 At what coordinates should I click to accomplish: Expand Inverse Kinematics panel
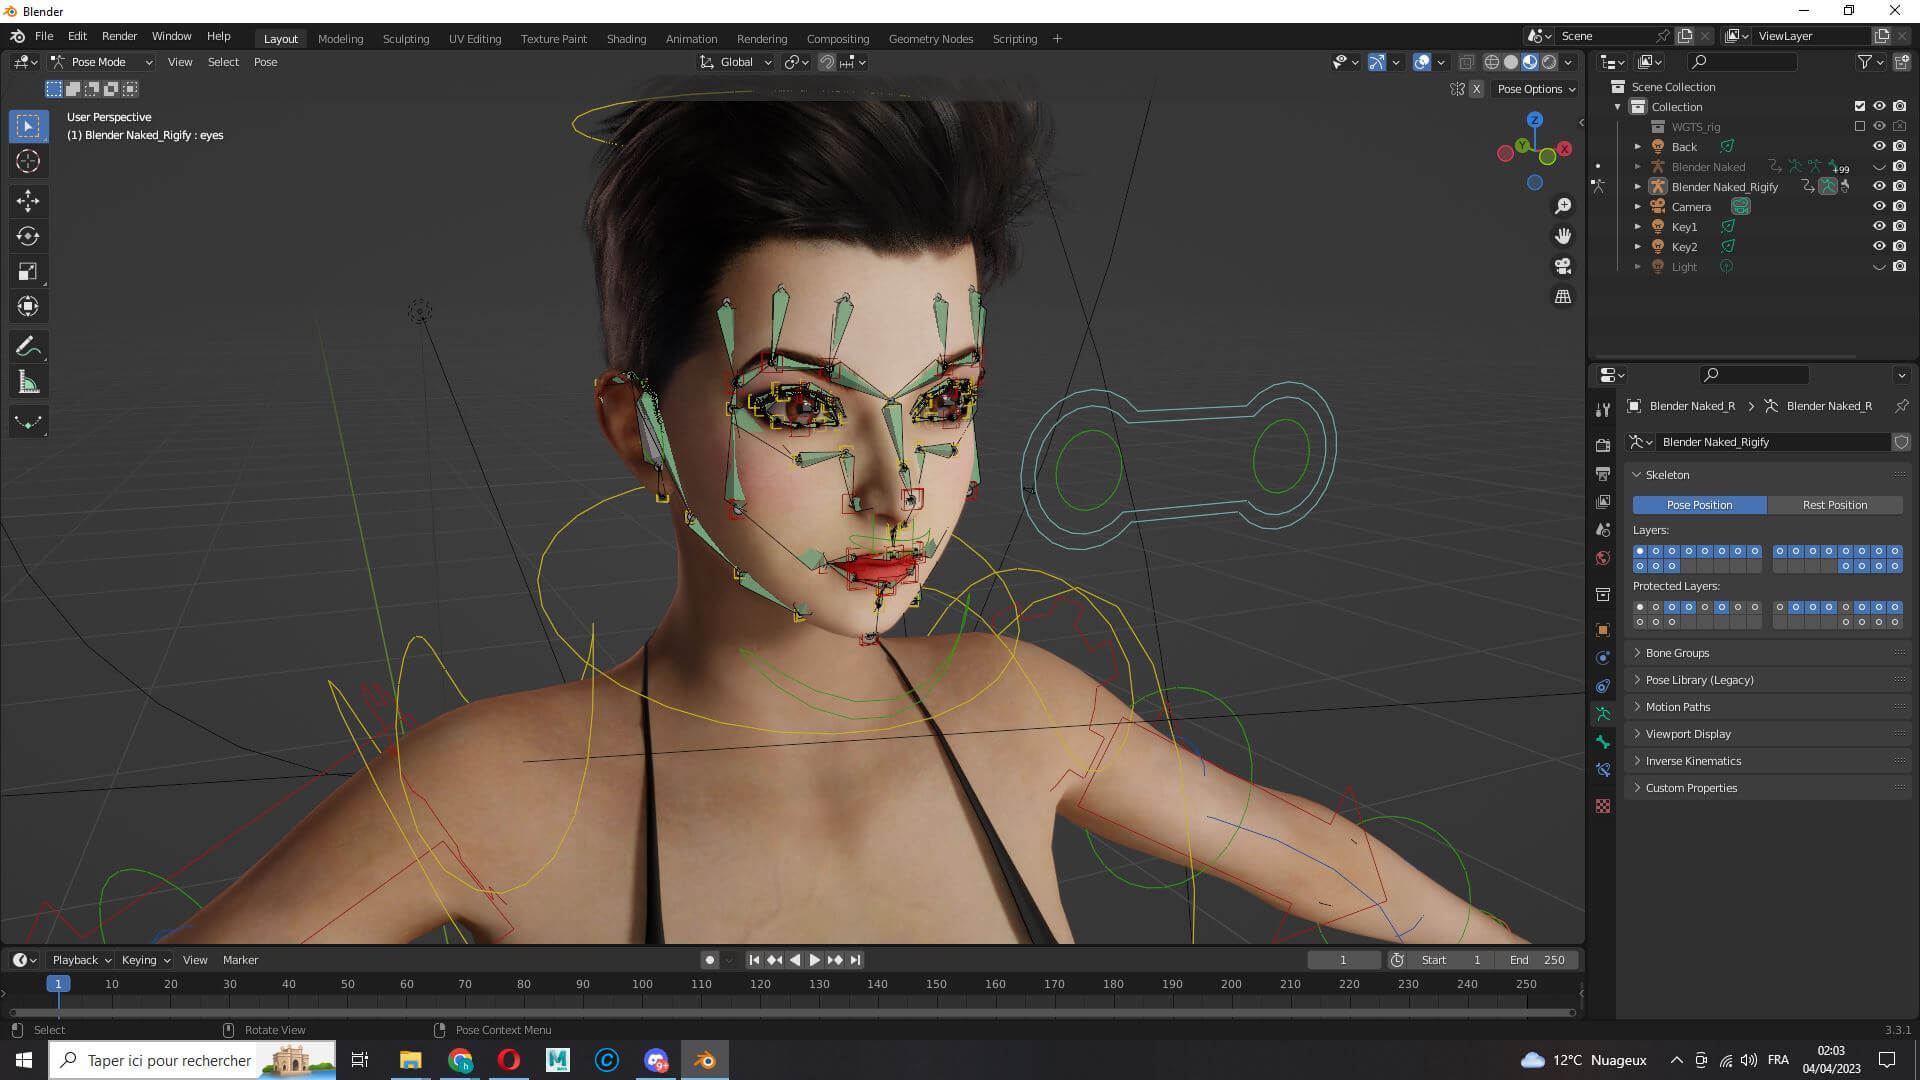tap(1693, 761)
